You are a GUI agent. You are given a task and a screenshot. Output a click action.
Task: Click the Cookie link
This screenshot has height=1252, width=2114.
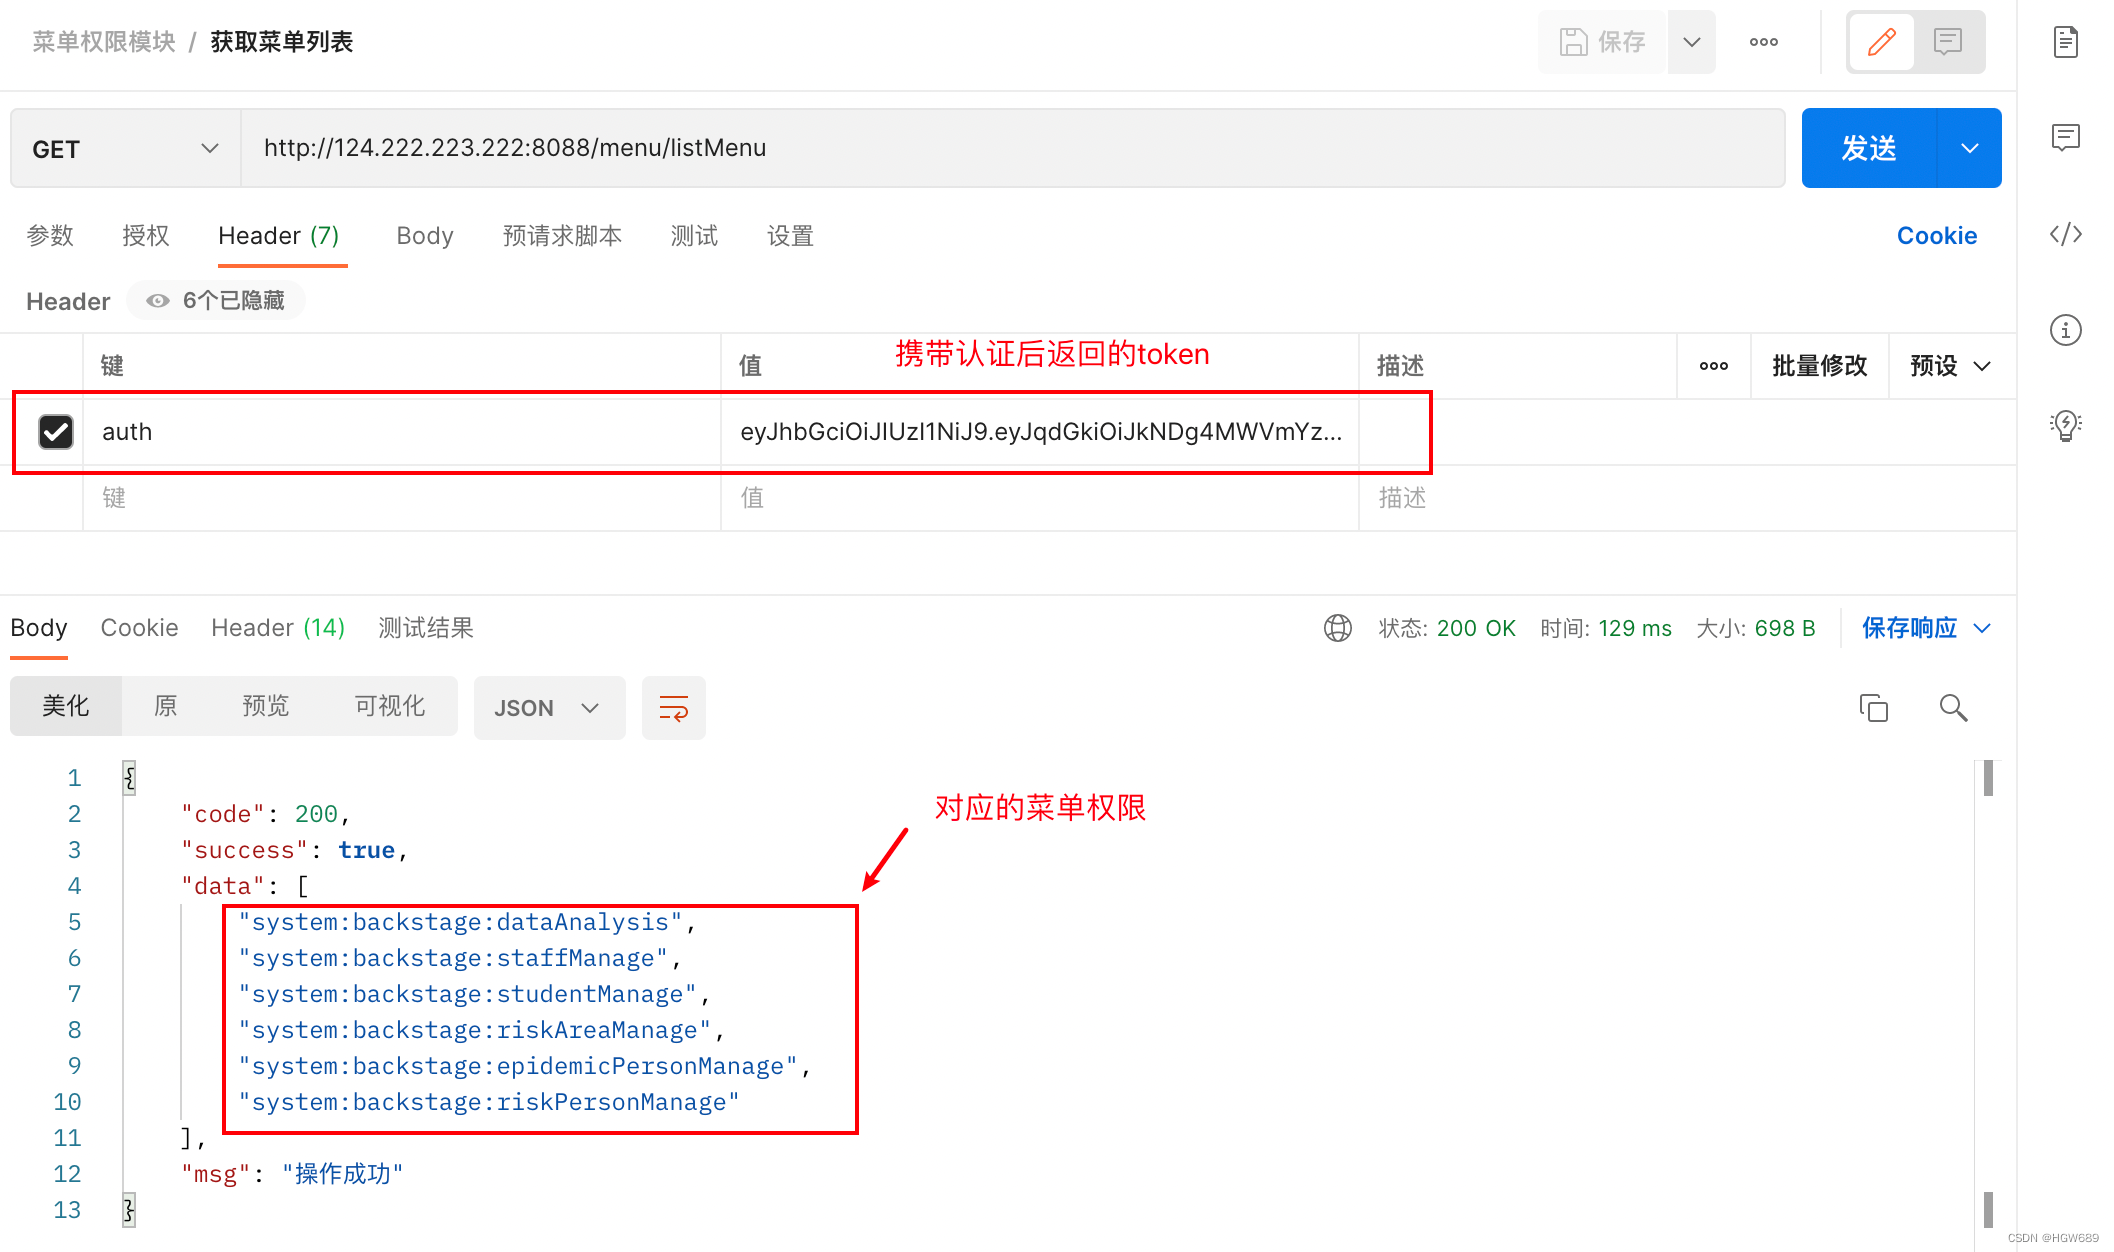[x=1937, y=236]
